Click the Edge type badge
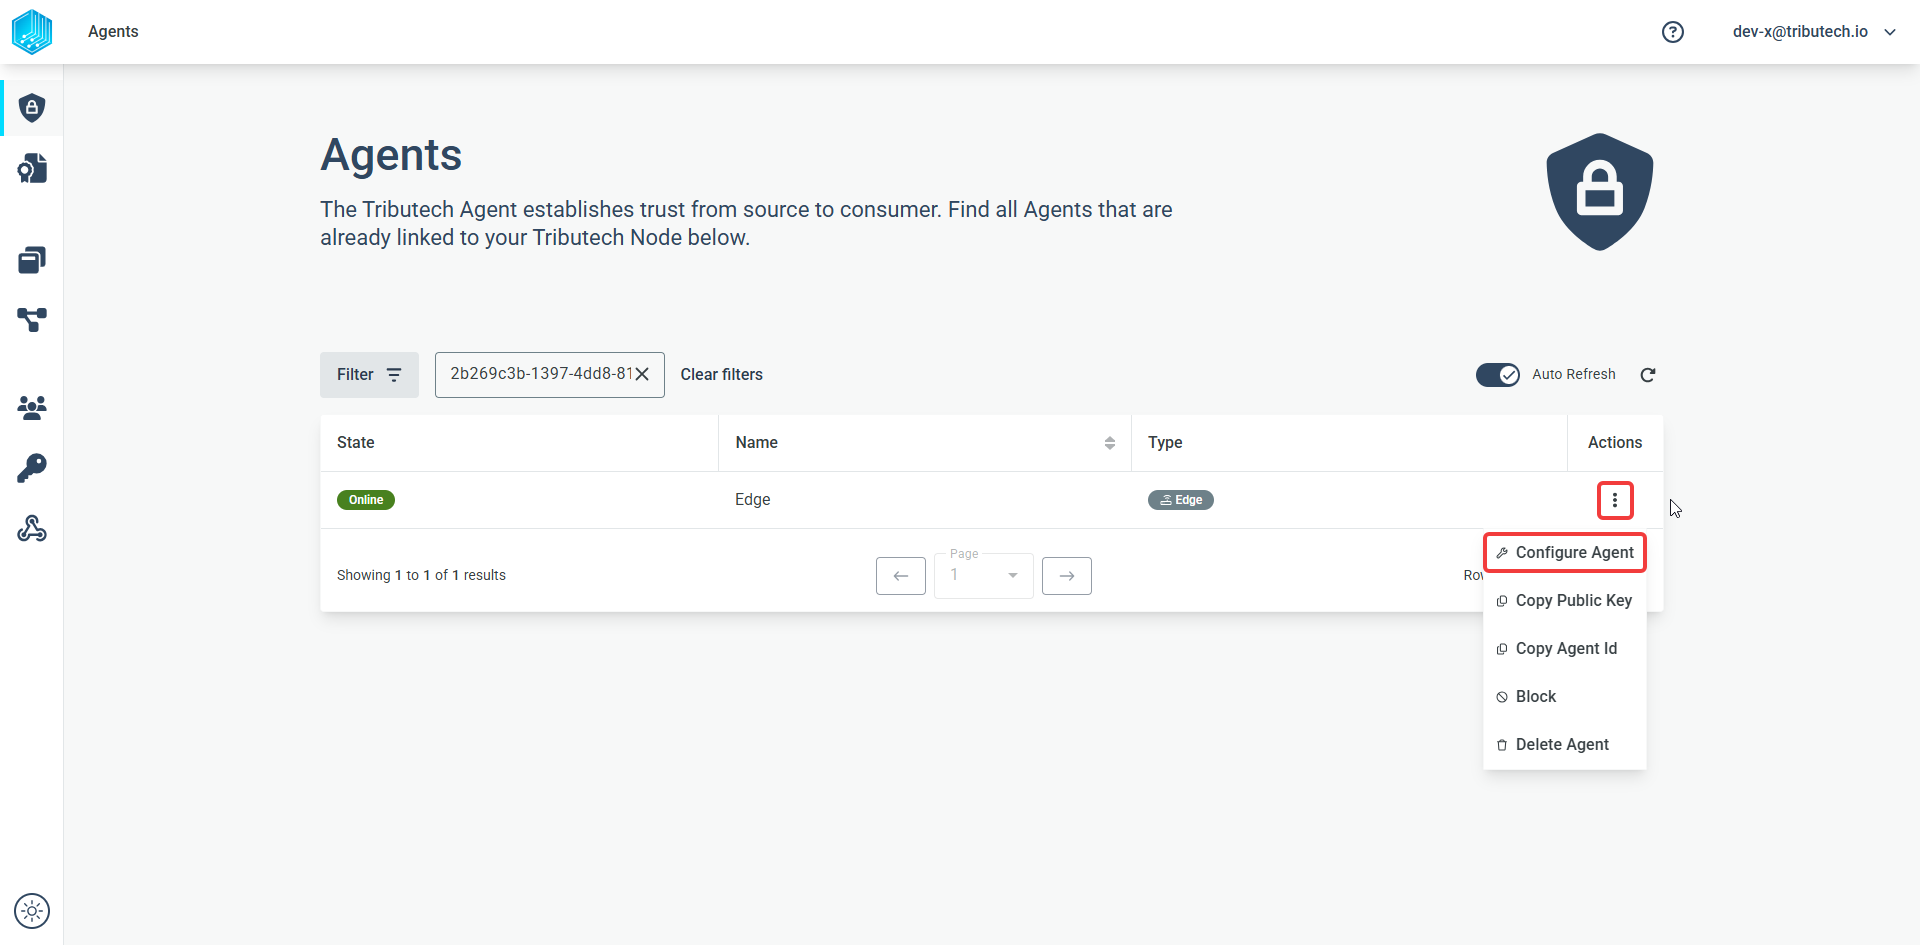 (x=1181, y=500)
